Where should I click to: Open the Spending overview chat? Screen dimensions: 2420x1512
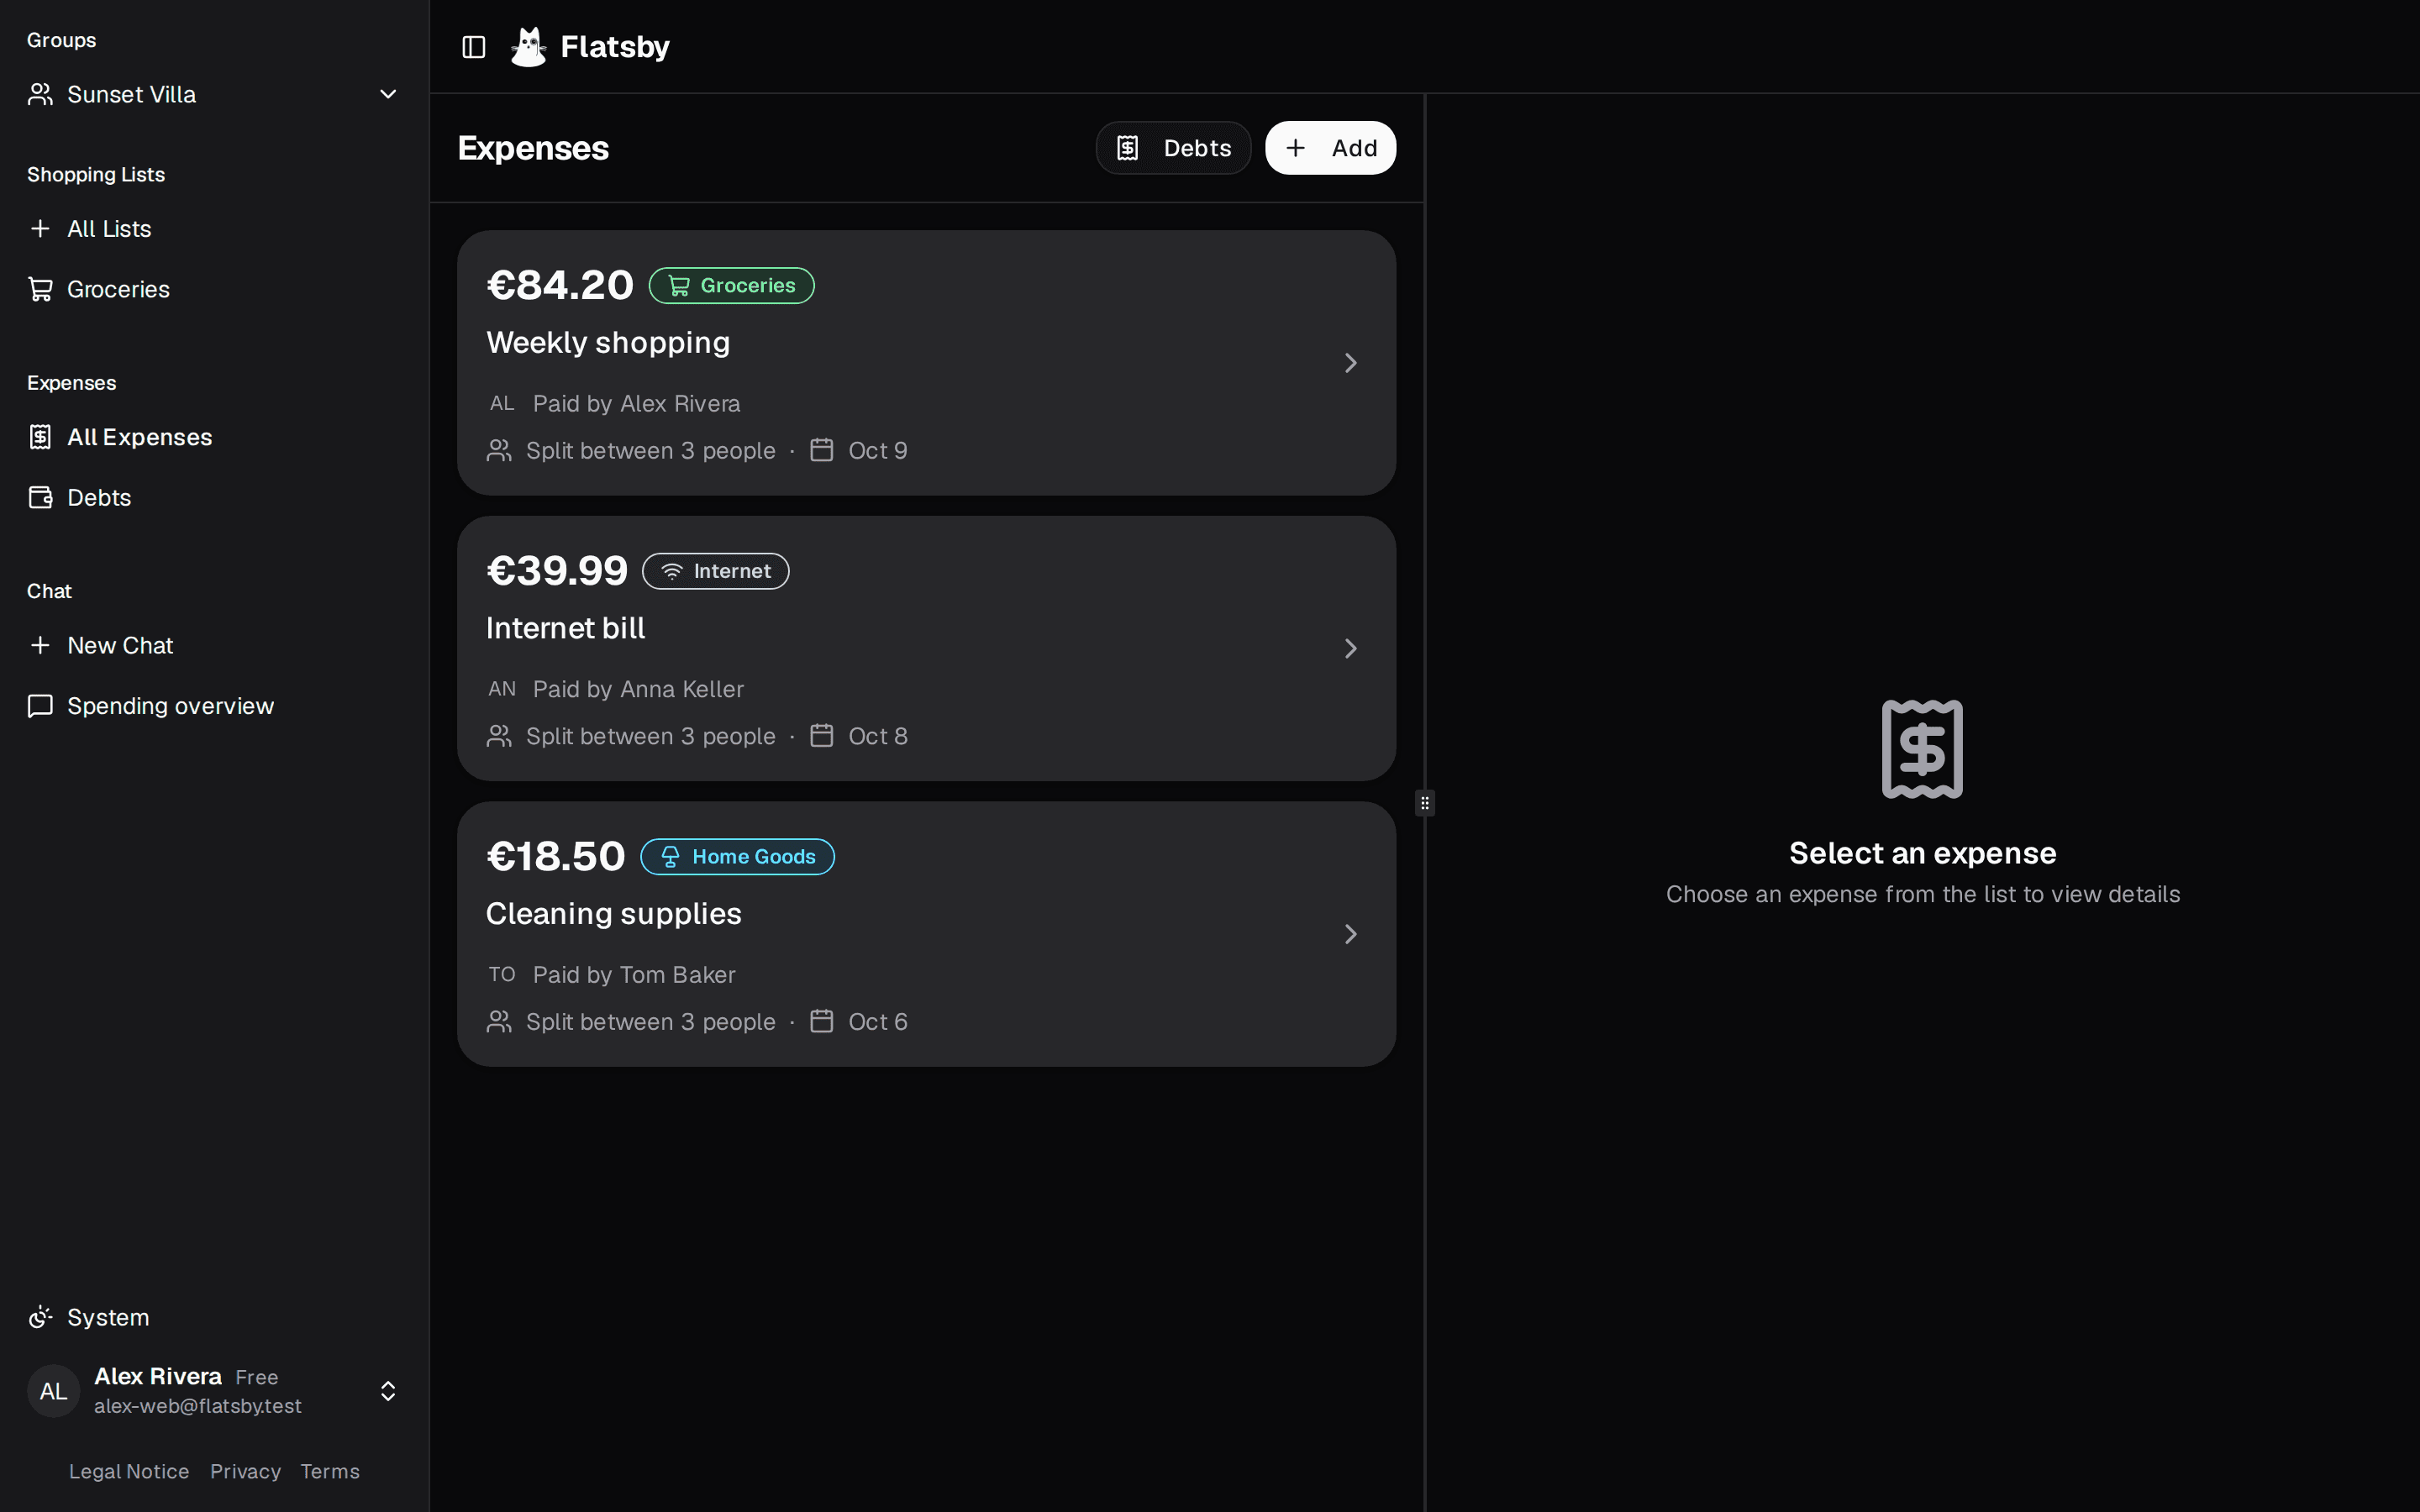point(214,705)
